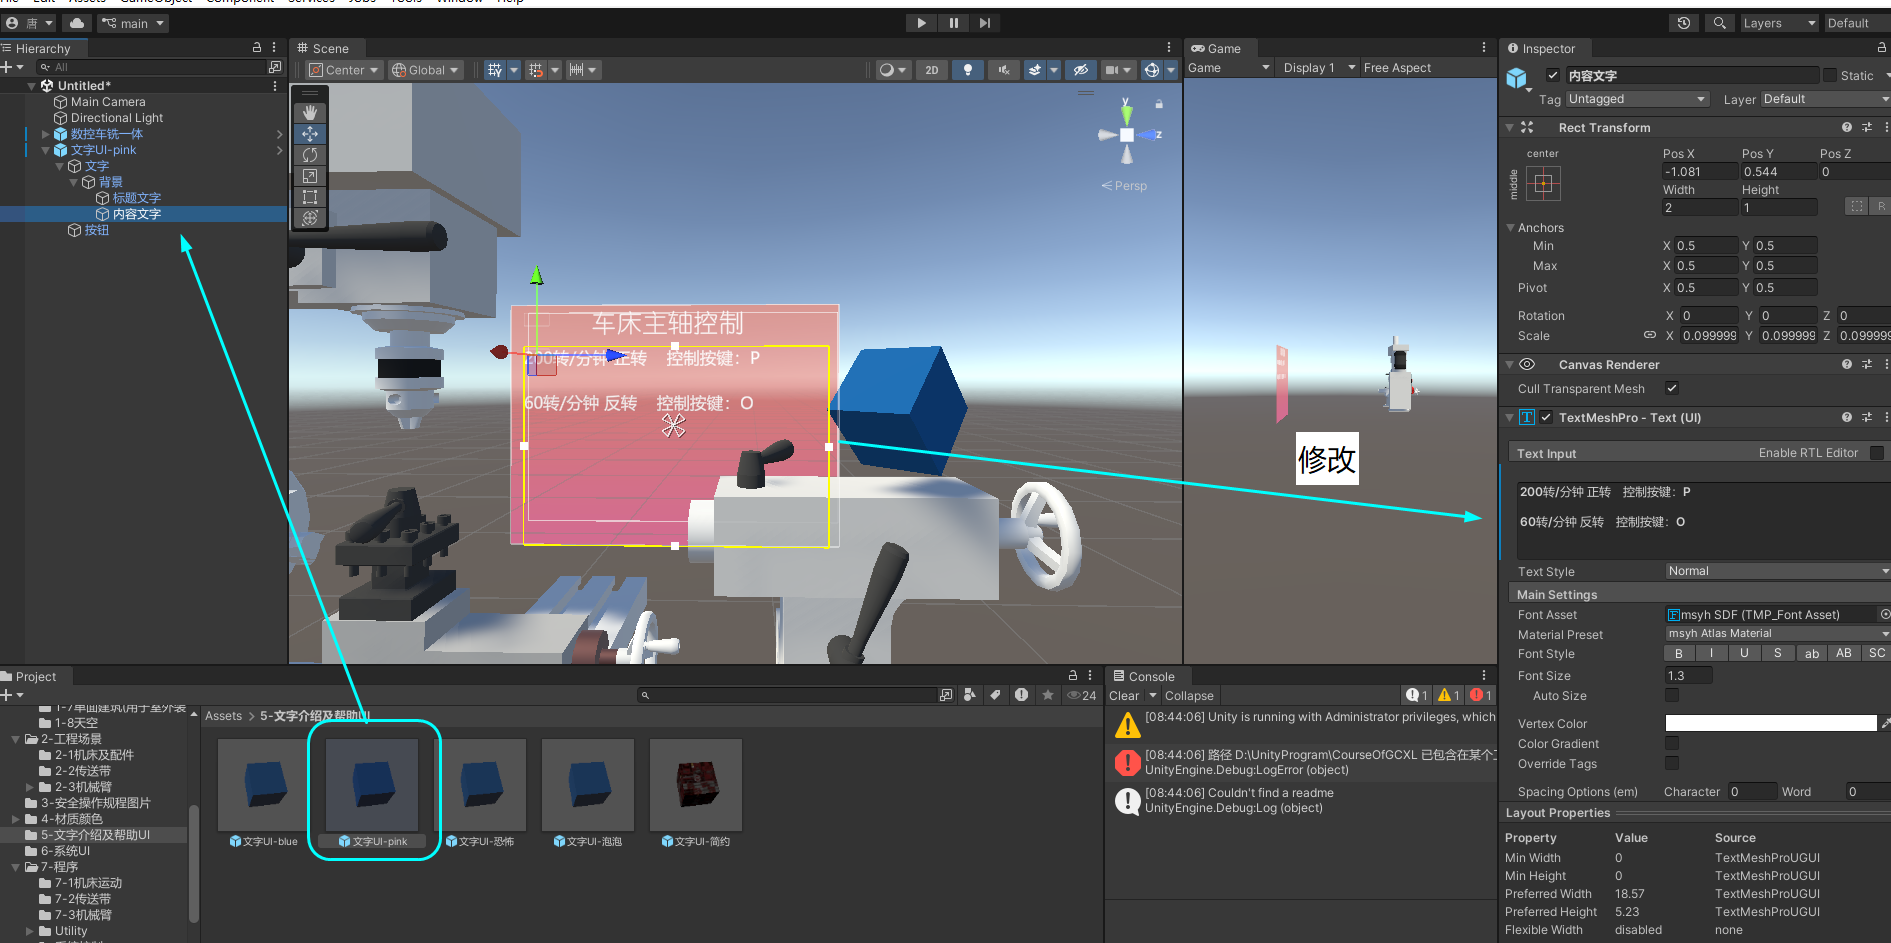The height and width of the screenshot is (943, 1891).
Task: Toggle the 内容文字 active checkbox in Inspector
Action: click(x=1552, y=75)
